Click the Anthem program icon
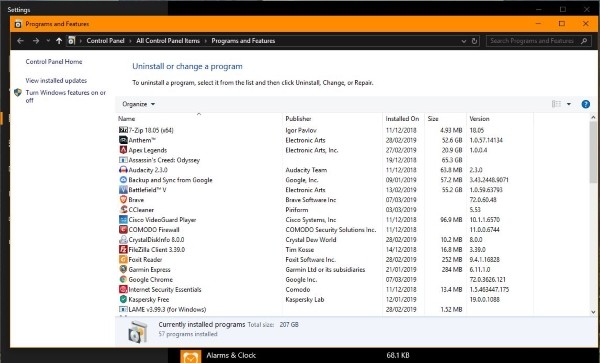The width and height of the screenshot is (600, 363). click(x=123, y=140)
